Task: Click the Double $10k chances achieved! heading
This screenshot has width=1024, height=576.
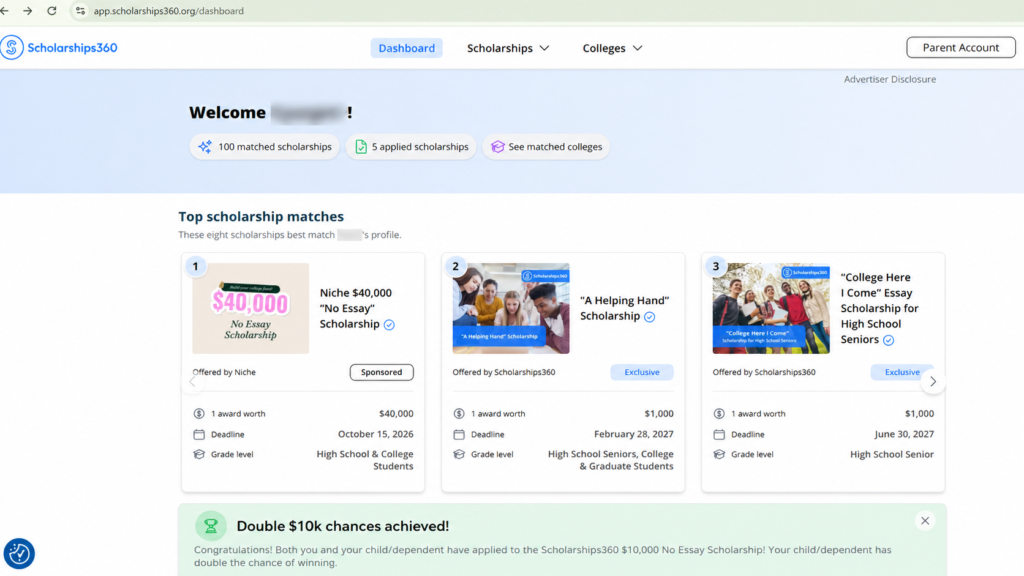Action: pos(343,526)
